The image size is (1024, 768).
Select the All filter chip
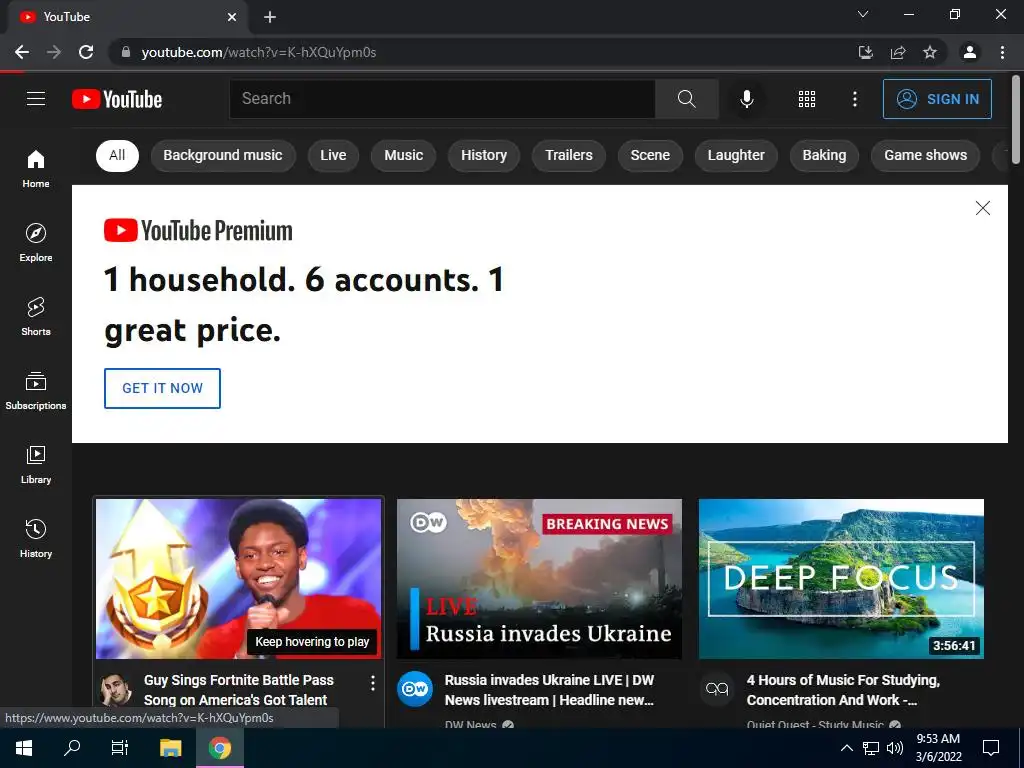117,155
